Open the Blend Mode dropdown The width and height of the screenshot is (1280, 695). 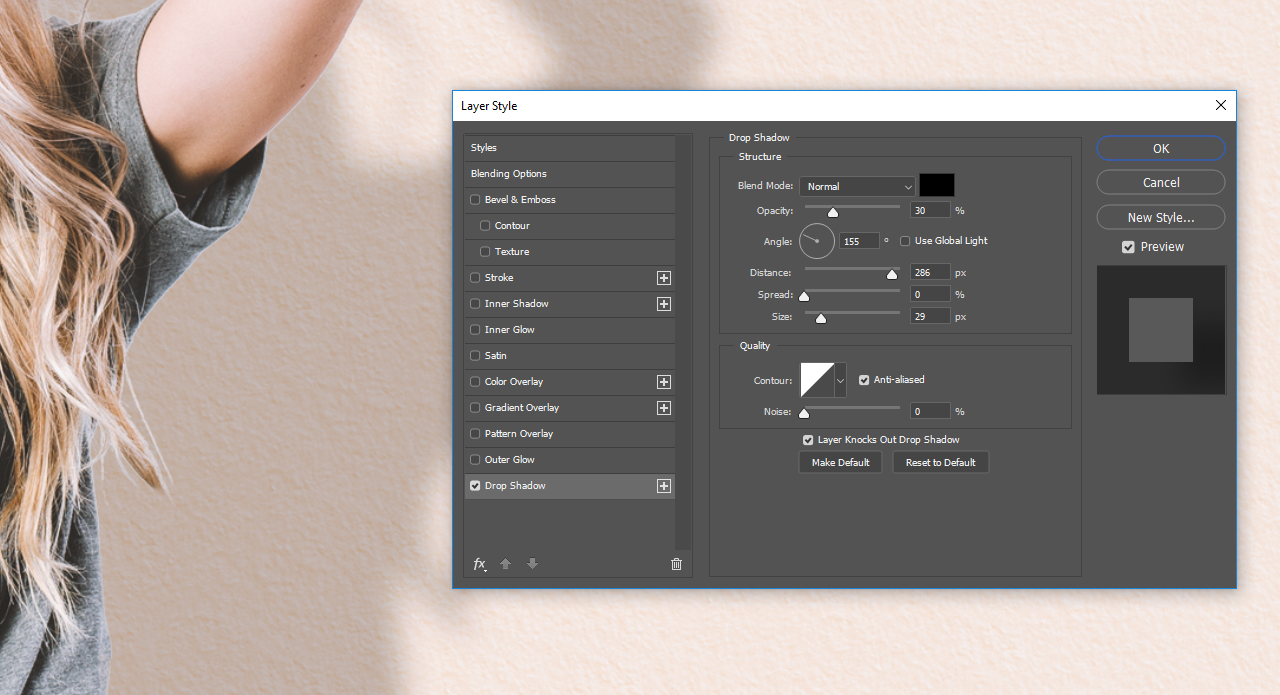click(857, 186)
